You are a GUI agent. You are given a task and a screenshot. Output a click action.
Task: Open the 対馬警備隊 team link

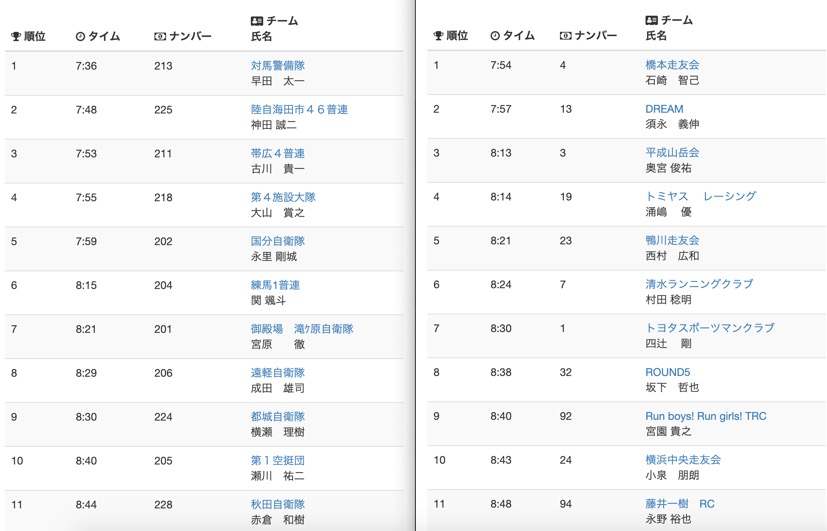pyautogui.click(x=278, y=66)
